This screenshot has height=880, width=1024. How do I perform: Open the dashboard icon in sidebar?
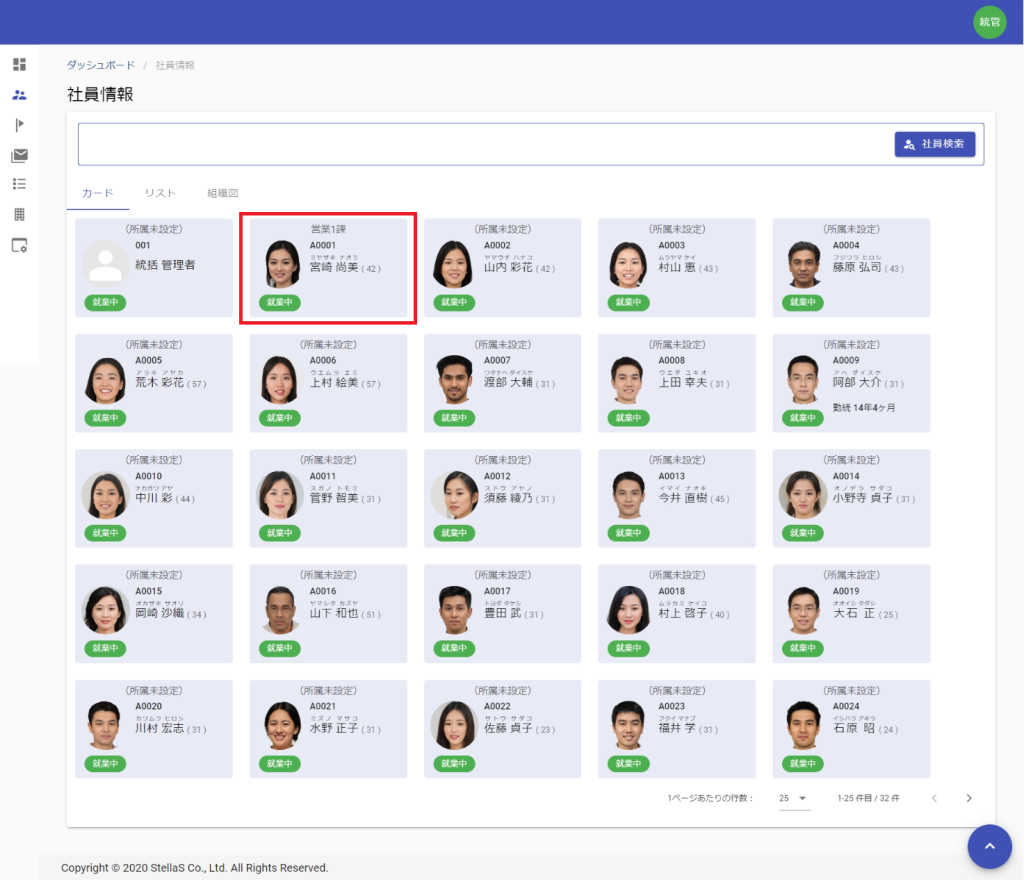[19, 65]
